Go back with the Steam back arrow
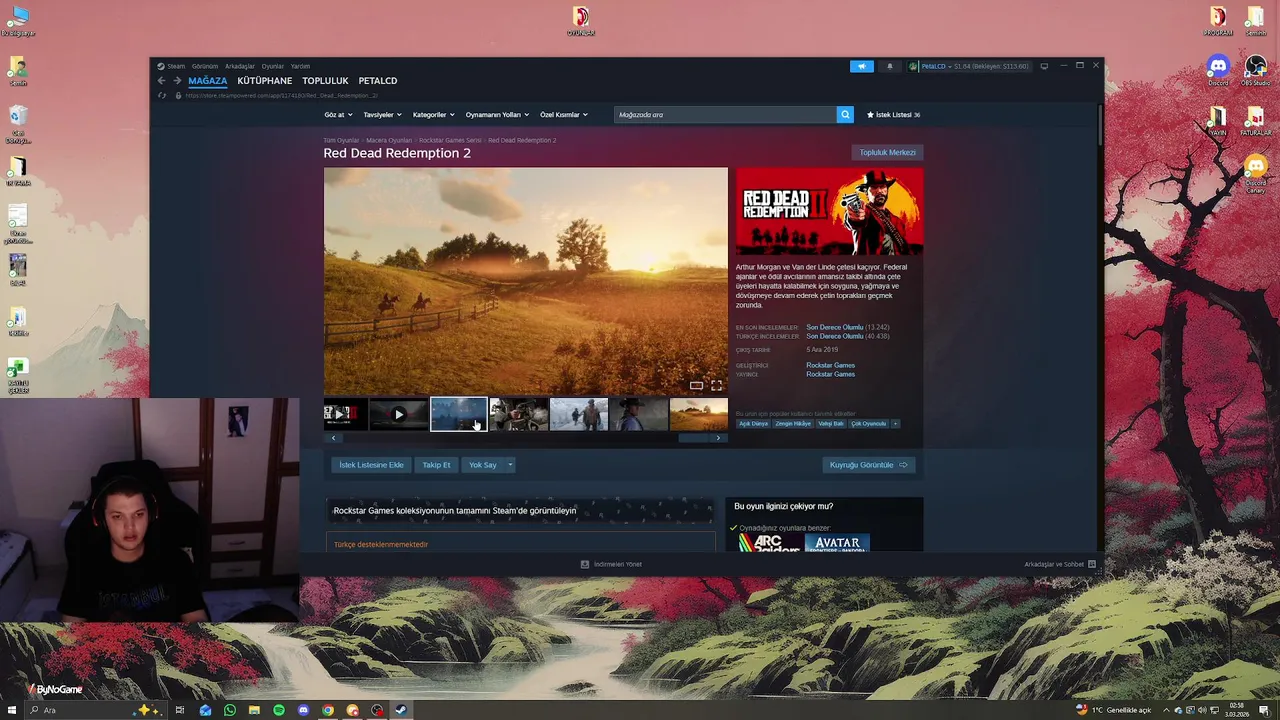This screenshot has height=720, width=1280. pos(162,81)
